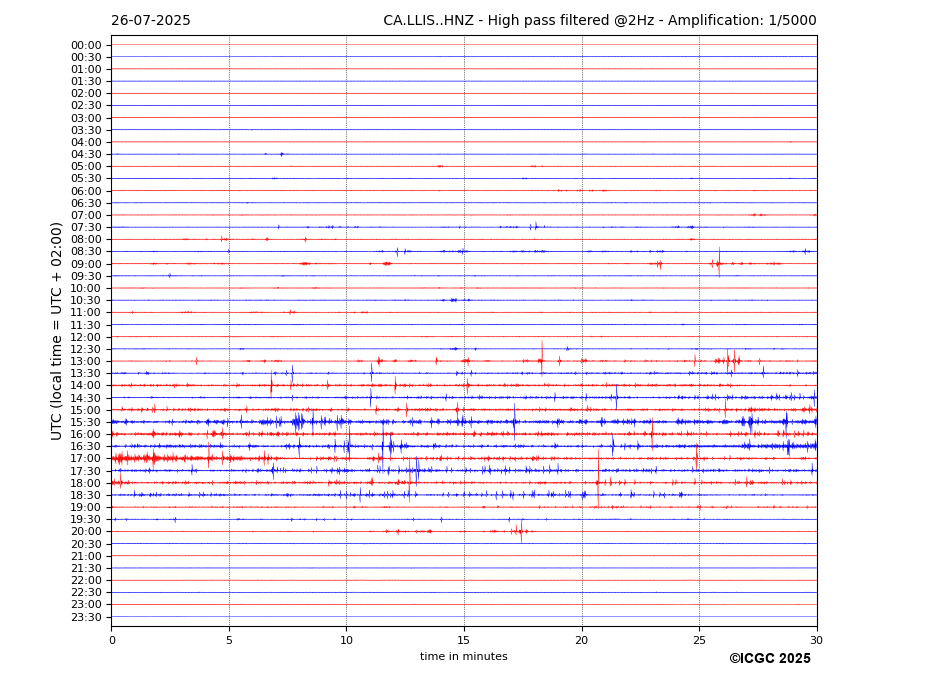Click the x-axis tick label 20
927x696 pixels.
pyautogui.click(x=582, y=640)
